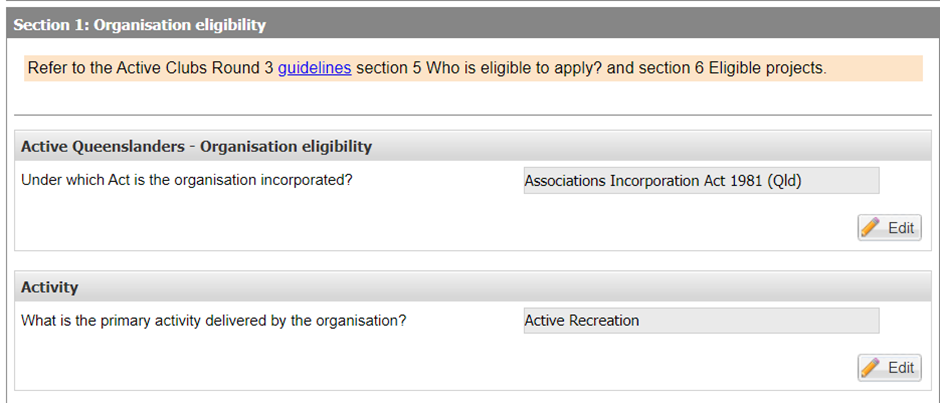Open the guidelines link in the banner
The height and width of the screenshot is (403, 940).
pos(314,68)
